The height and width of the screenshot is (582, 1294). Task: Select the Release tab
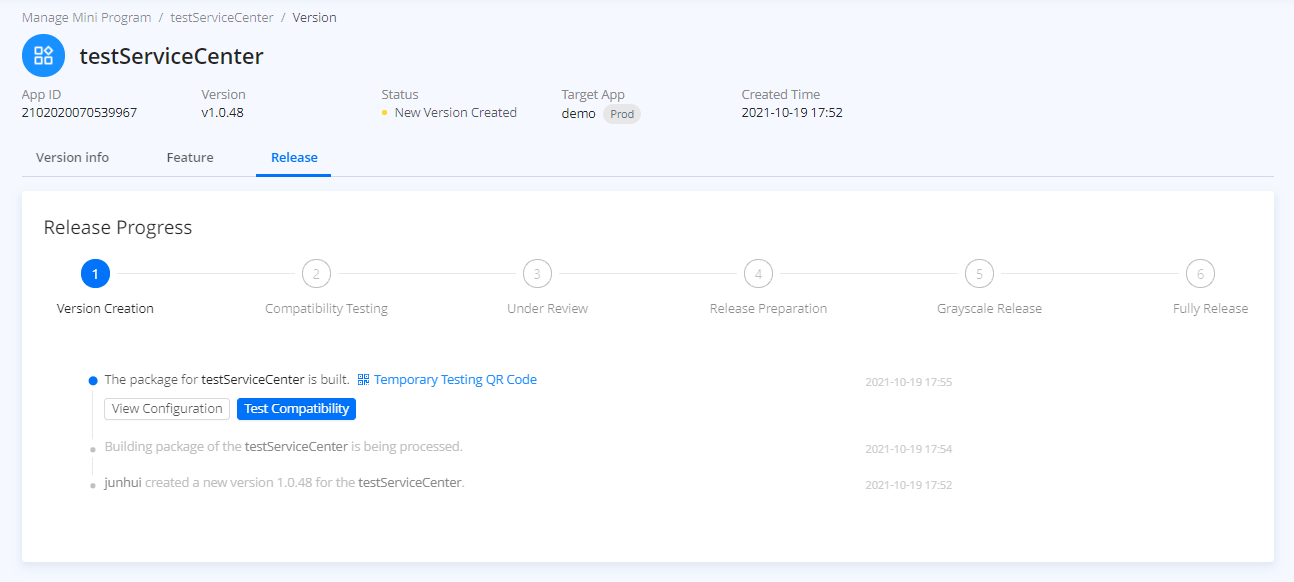click(294, 158)
